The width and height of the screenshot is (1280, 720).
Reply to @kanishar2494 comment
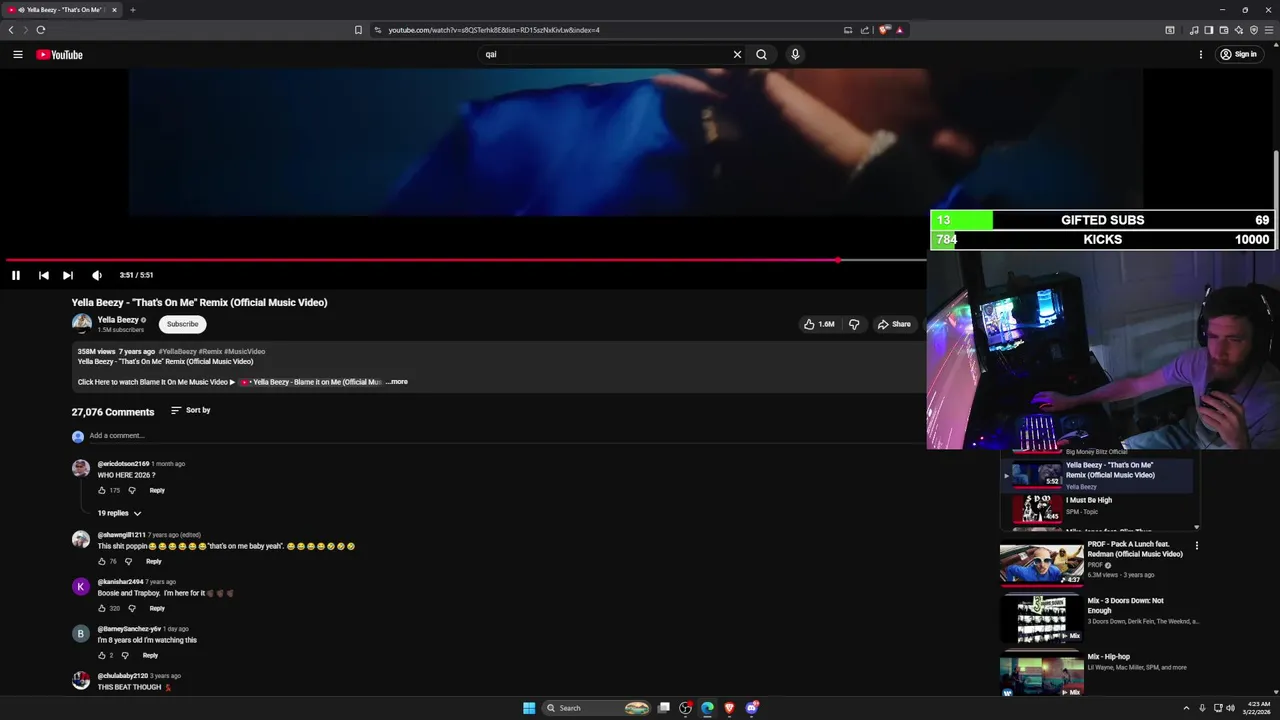point(157,609)
